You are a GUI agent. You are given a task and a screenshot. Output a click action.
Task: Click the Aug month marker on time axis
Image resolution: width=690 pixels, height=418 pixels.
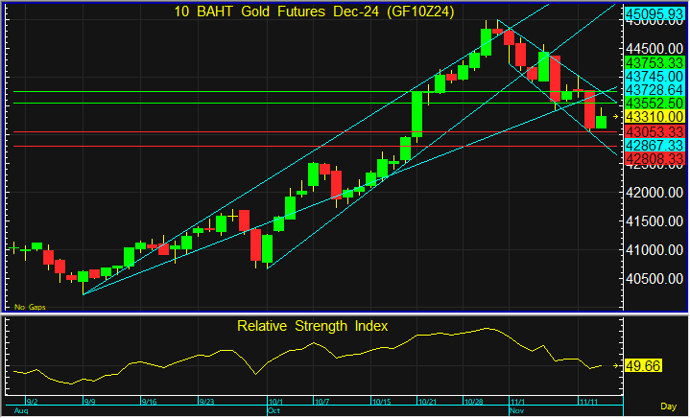[x=17, y=410]
